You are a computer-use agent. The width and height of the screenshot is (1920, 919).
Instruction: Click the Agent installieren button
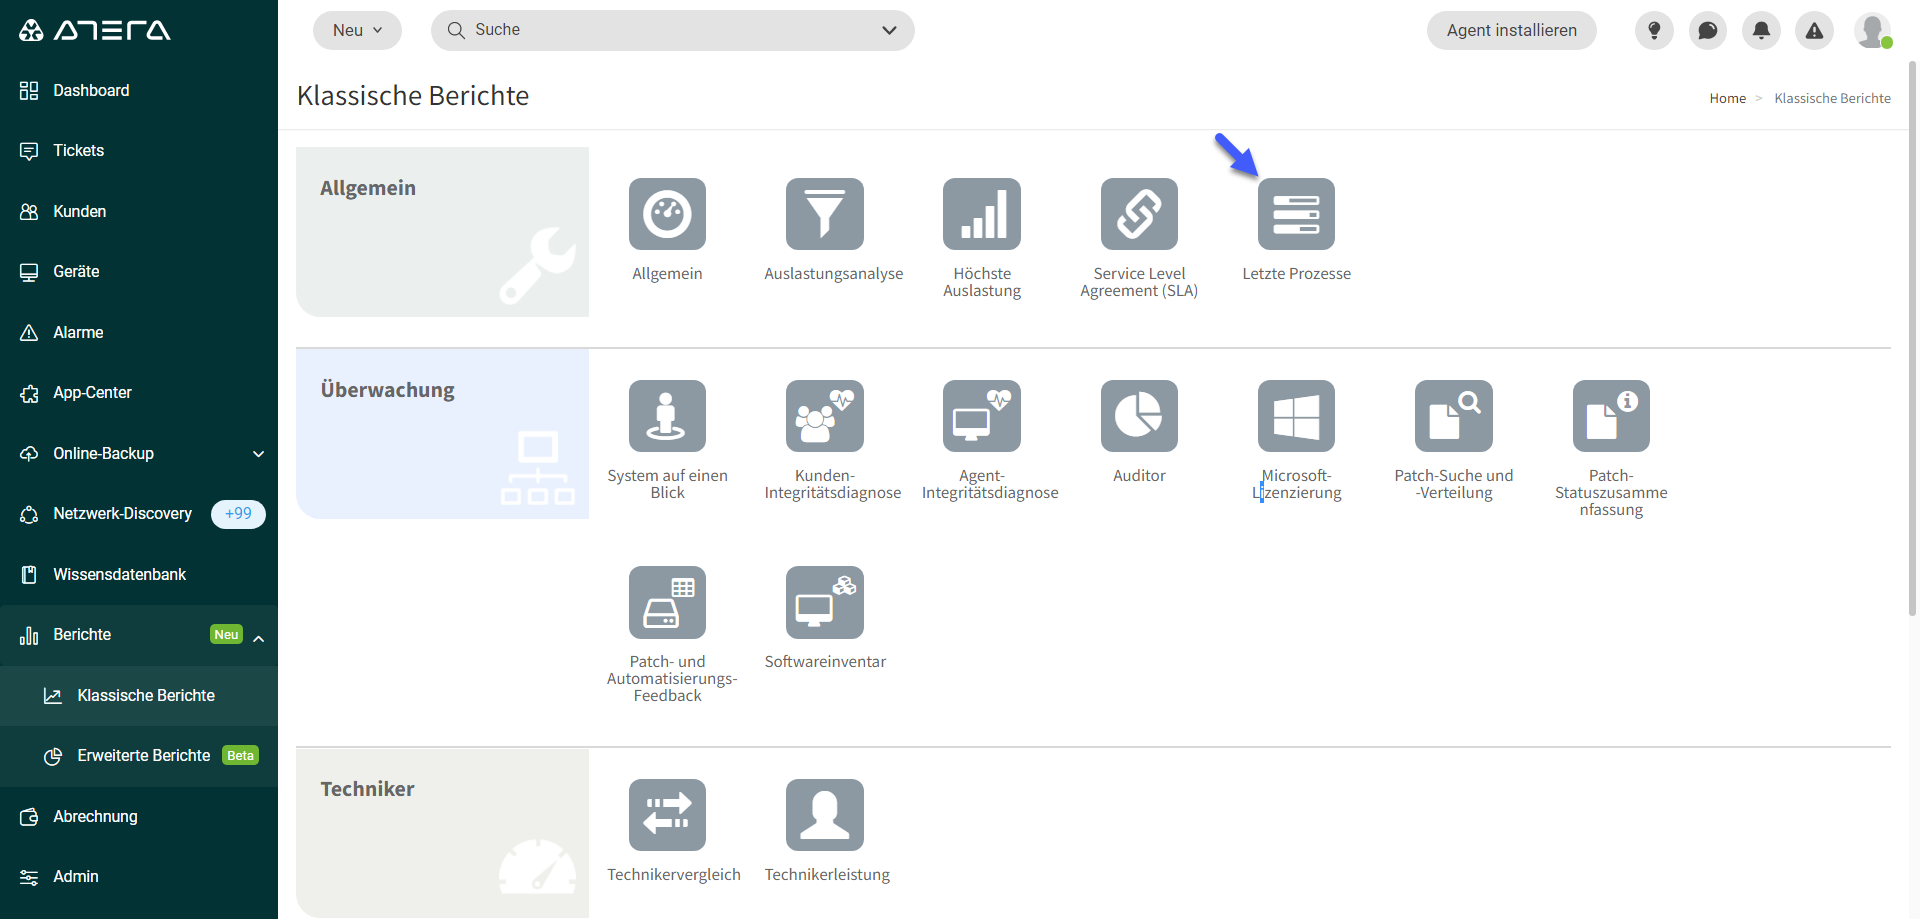point(1511,30)
